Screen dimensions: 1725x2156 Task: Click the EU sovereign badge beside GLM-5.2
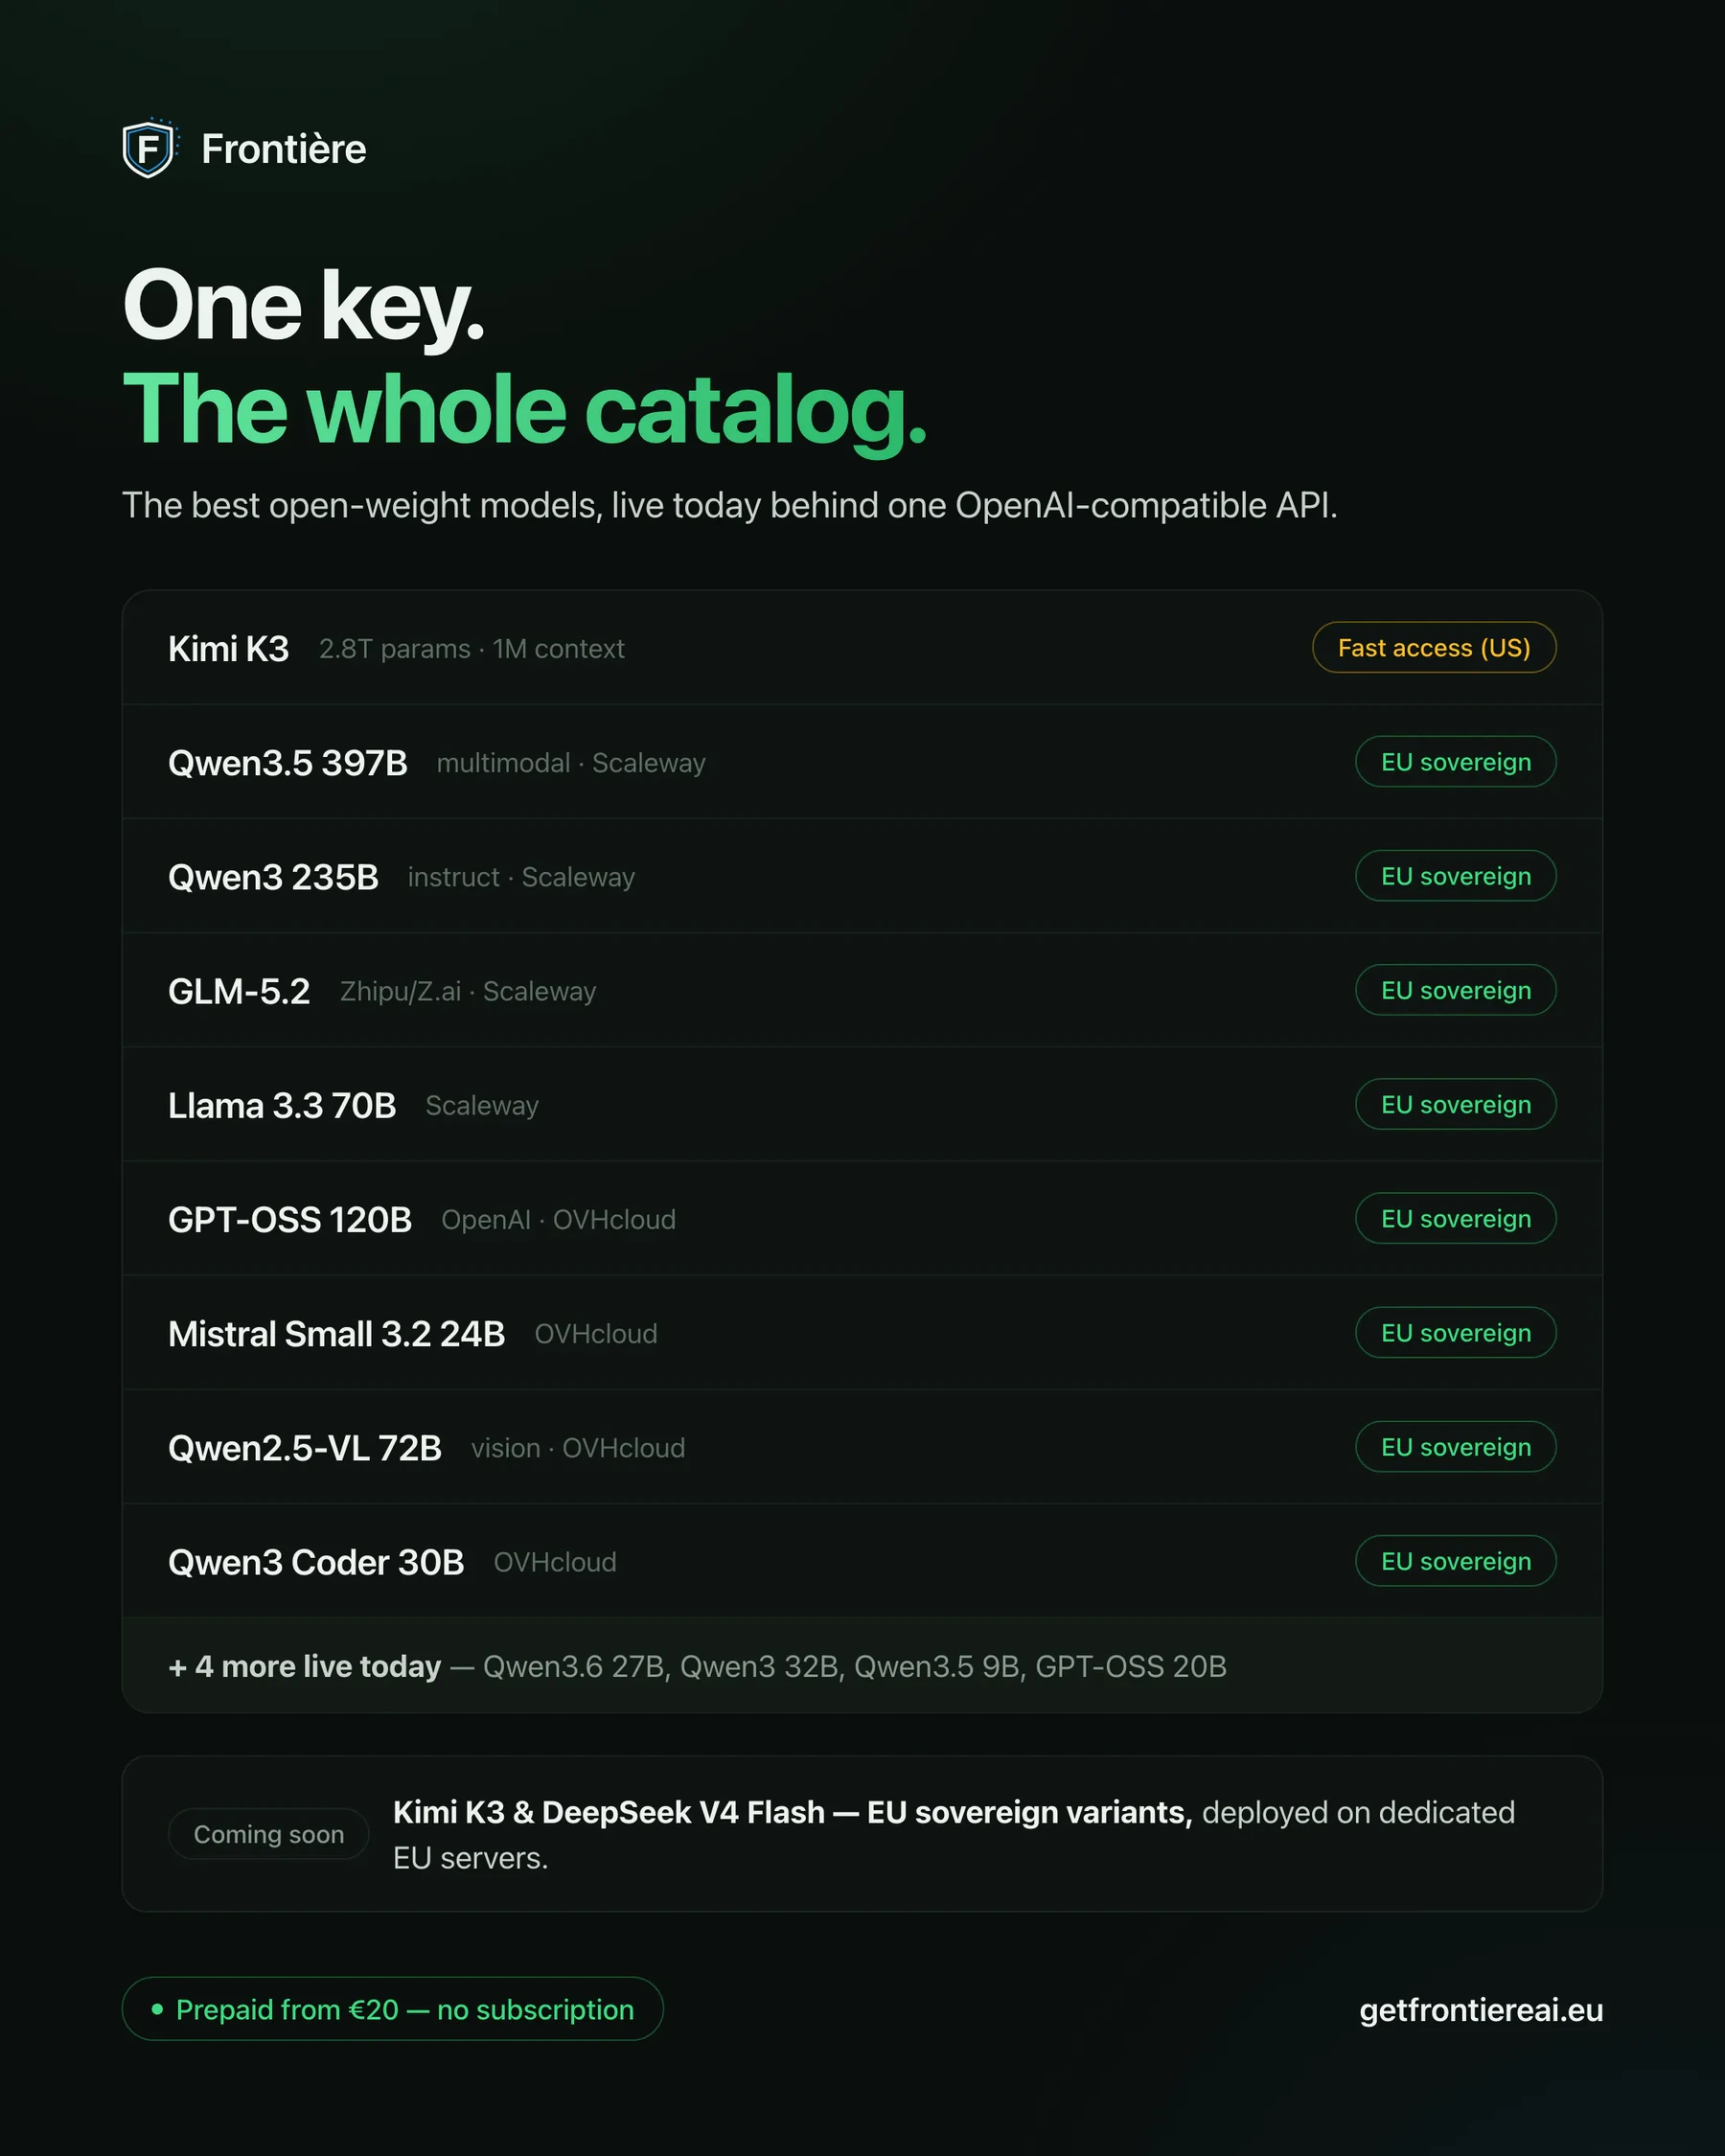coord(1456,990)
